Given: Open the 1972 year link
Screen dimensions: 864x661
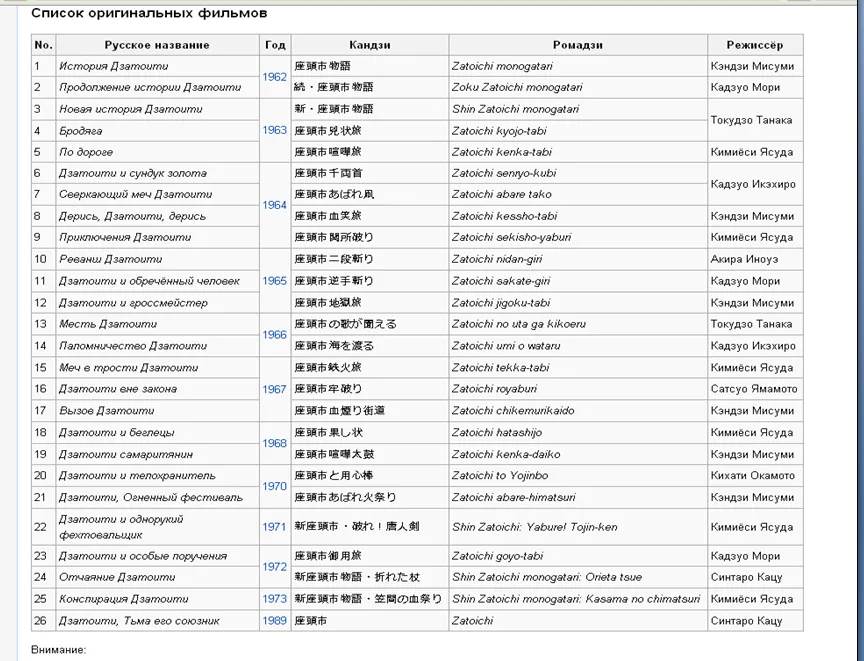Looking at the screenshot, I should click(x=274, y=567).
